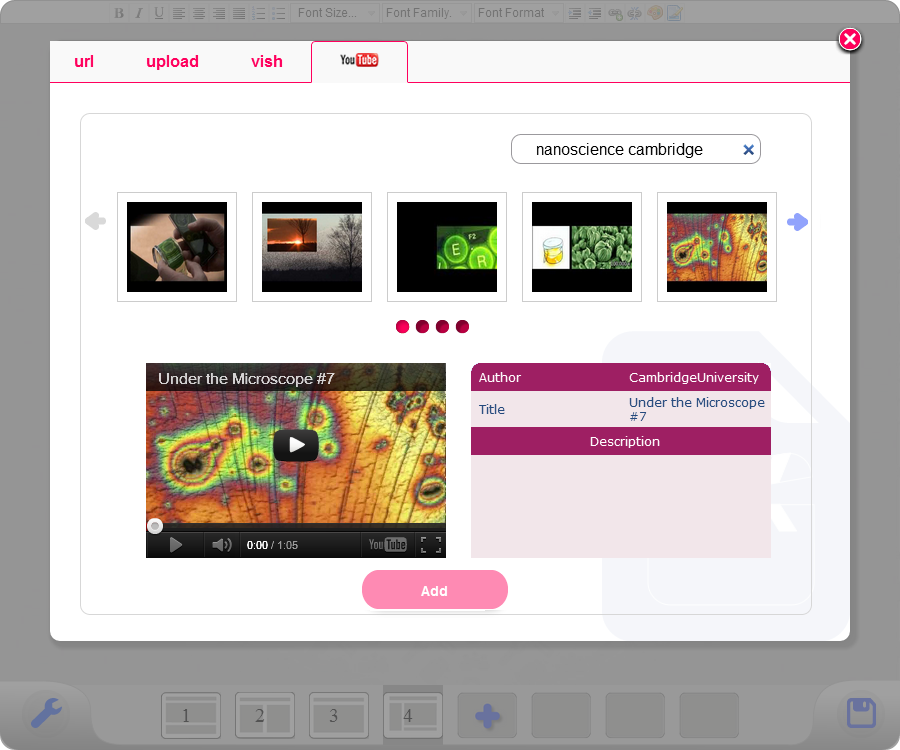Click the YouTube logo in the video player
The image size is (900, 750).
[387, 545]
